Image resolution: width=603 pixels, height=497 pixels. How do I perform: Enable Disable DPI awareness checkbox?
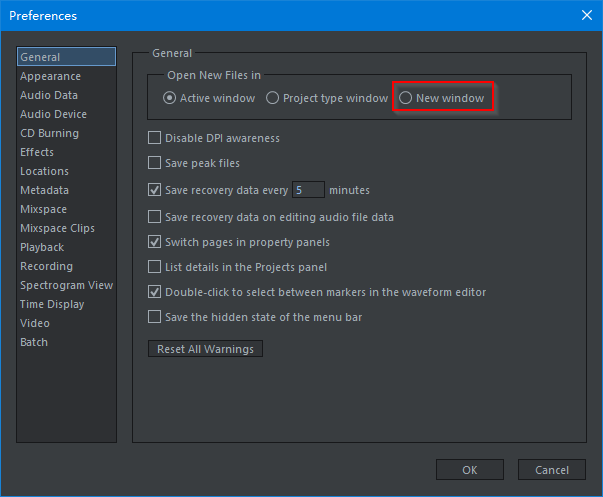(x=155, y=138)
